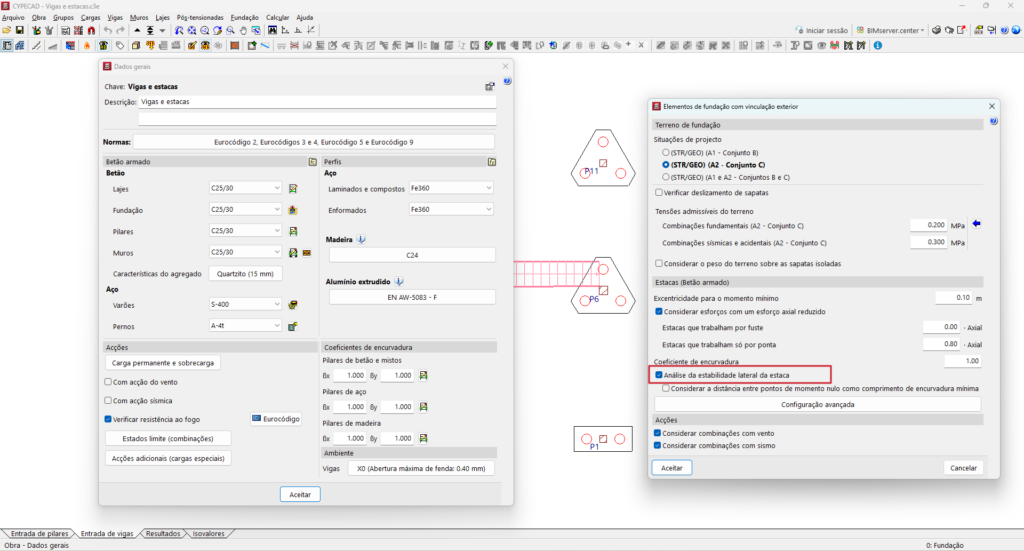Open print icon near BIMserver.center
The width and height of the screenshot is (1024, 551).
(936, 30)
